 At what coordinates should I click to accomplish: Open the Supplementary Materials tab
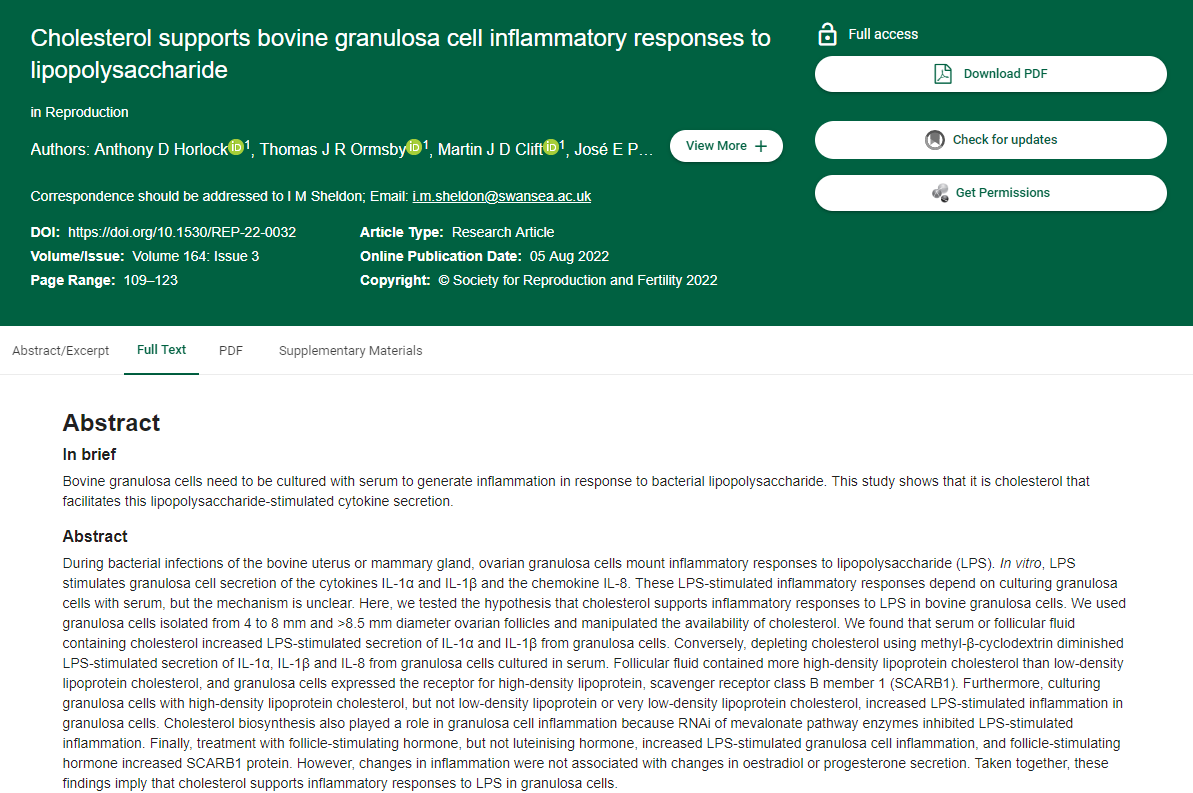click(350, 351)
